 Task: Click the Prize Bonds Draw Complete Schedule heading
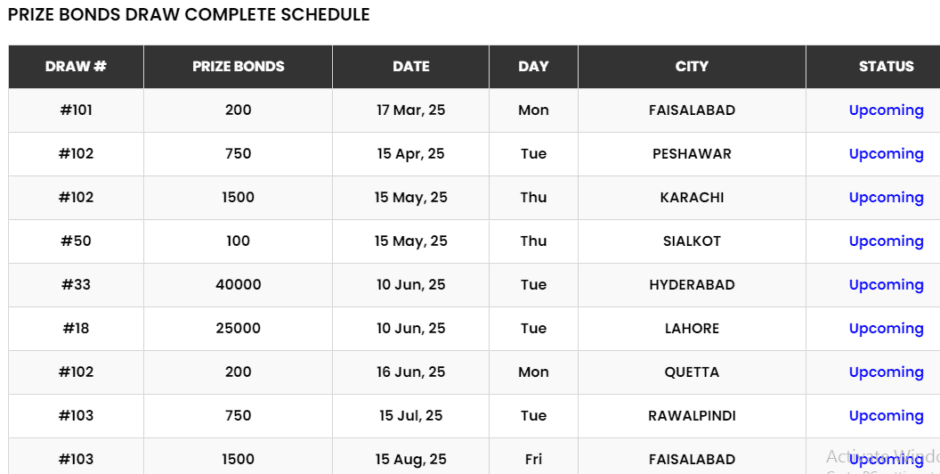pyautogui.click(x=189, y=15)
